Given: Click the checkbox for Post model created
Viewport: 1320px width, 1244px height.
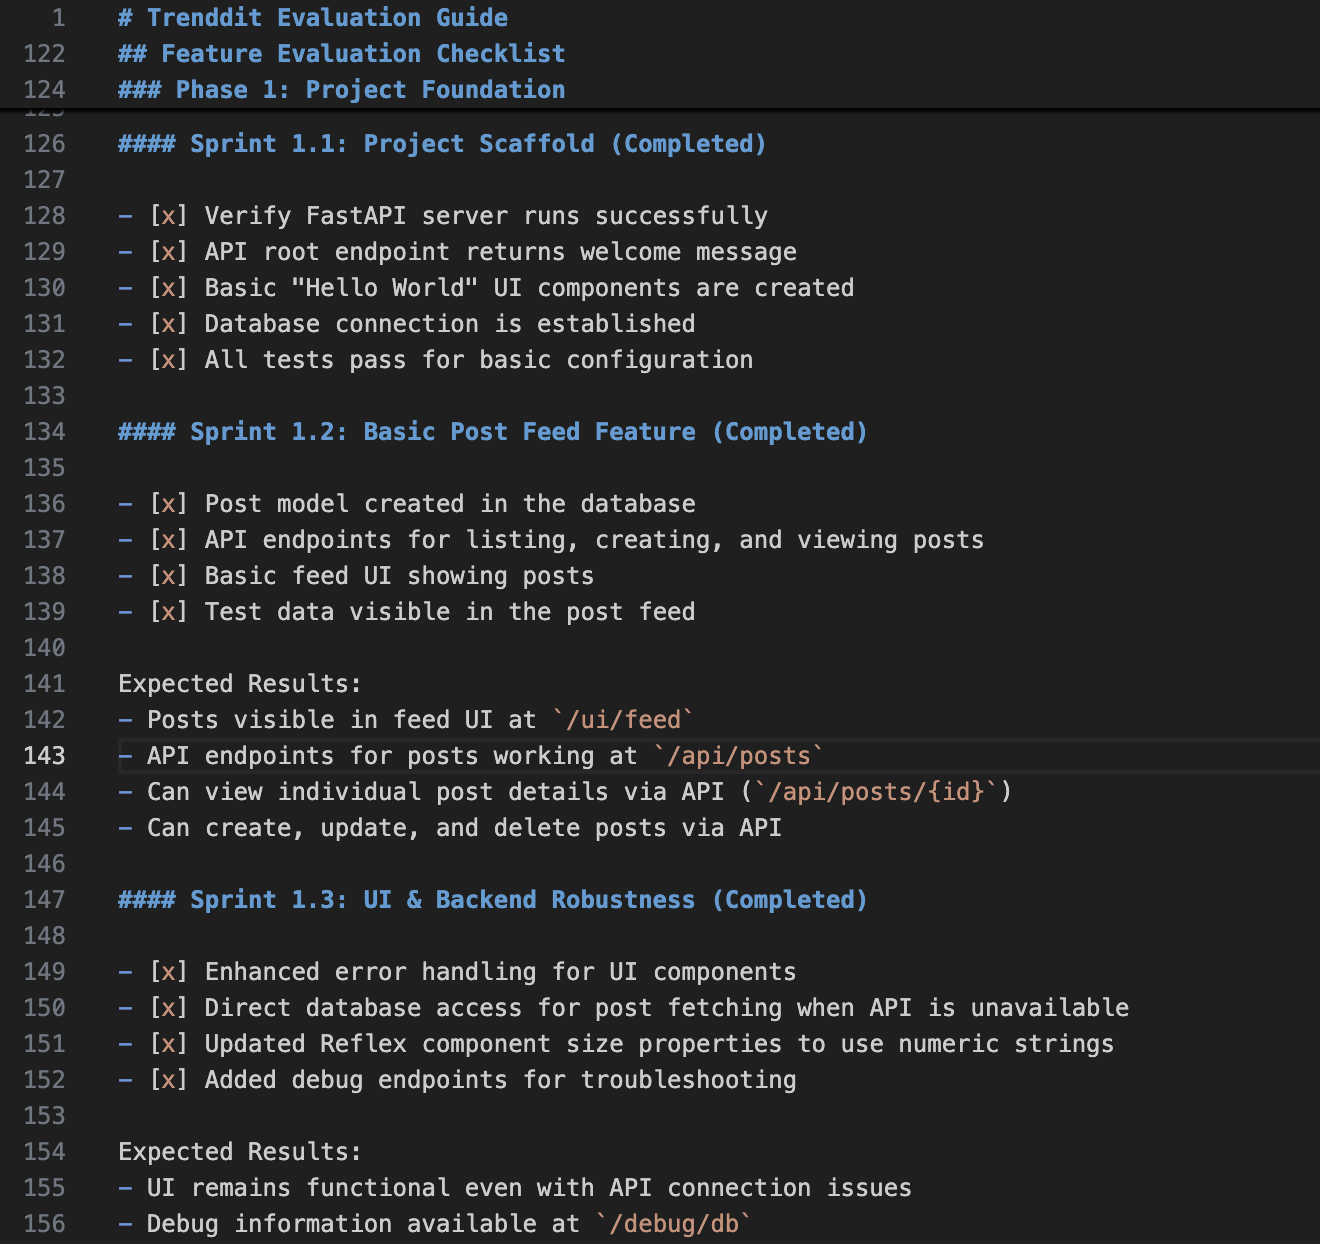Looking at the screenshot, I should tap(168, 504).
